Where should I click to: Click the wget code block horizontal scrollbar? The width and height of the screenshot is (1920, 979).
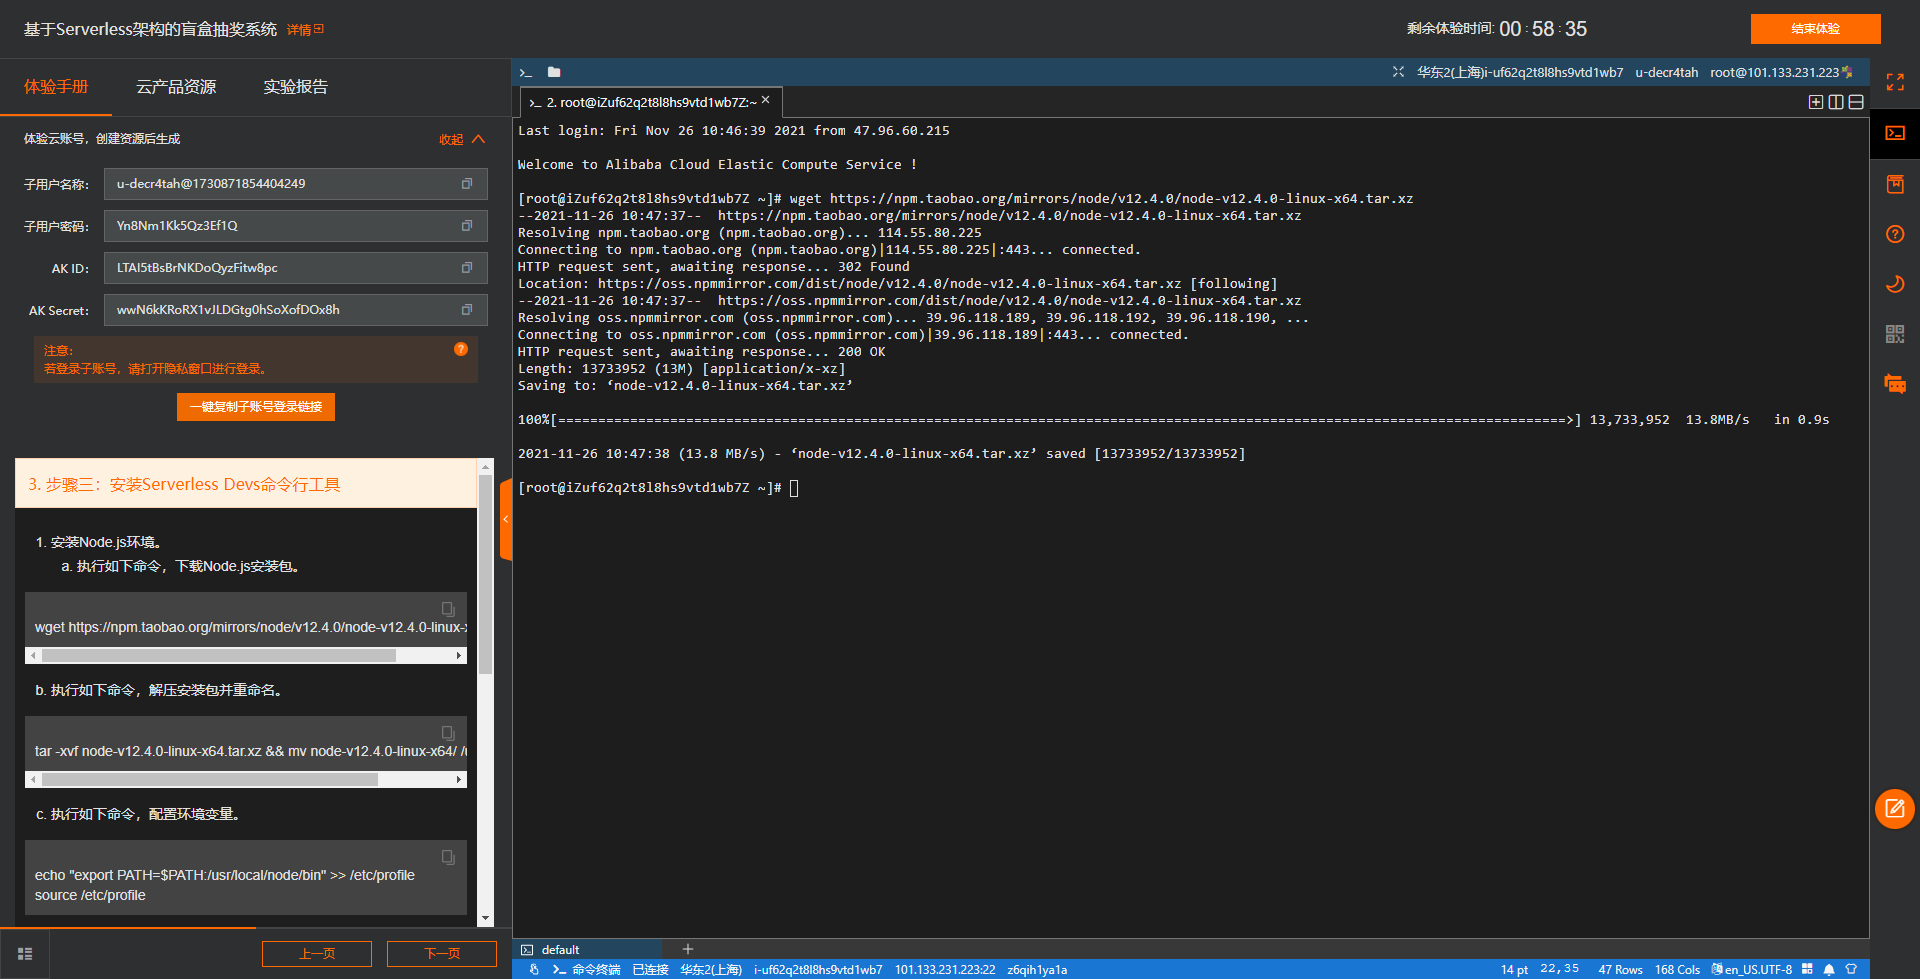pos(219,656)
